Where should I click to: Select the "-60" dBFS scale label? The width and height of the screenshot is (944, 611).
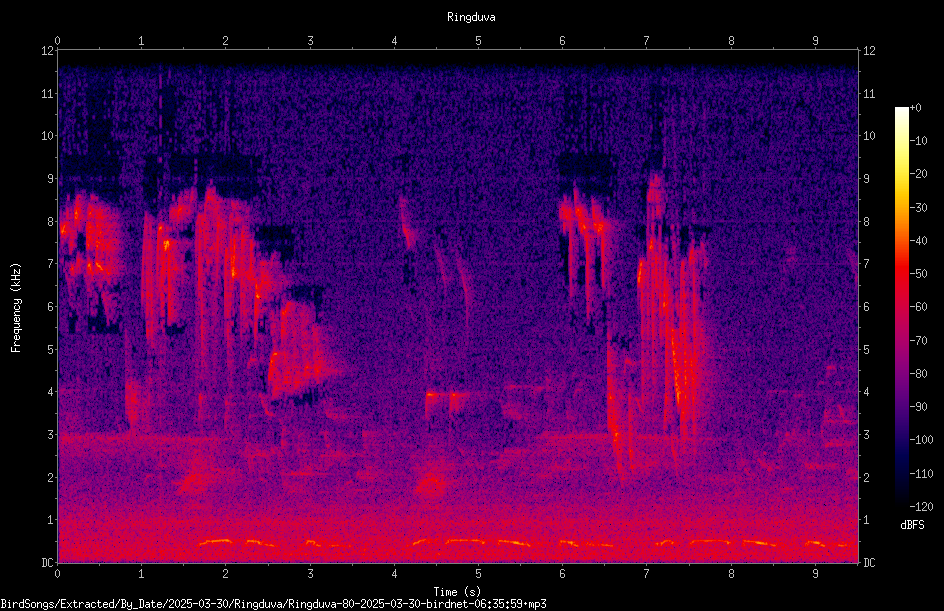(918, 307)
